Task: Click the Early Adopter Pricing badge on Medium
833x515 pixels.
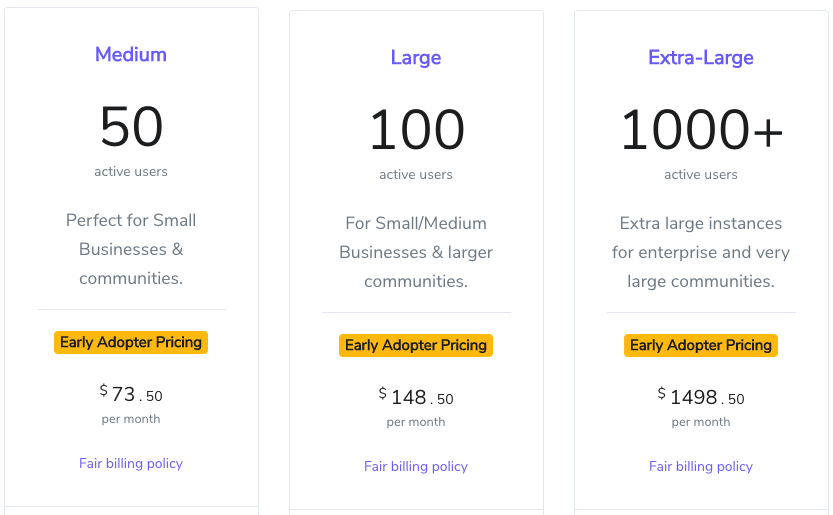Action: pos(131,342)
